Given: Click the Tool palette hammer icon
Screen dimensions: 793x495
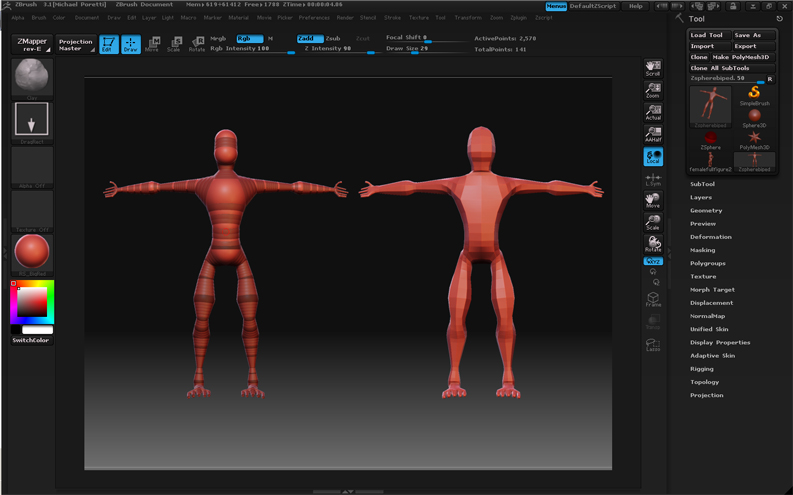Looking at the screenshot, I should tap(679, 18).
